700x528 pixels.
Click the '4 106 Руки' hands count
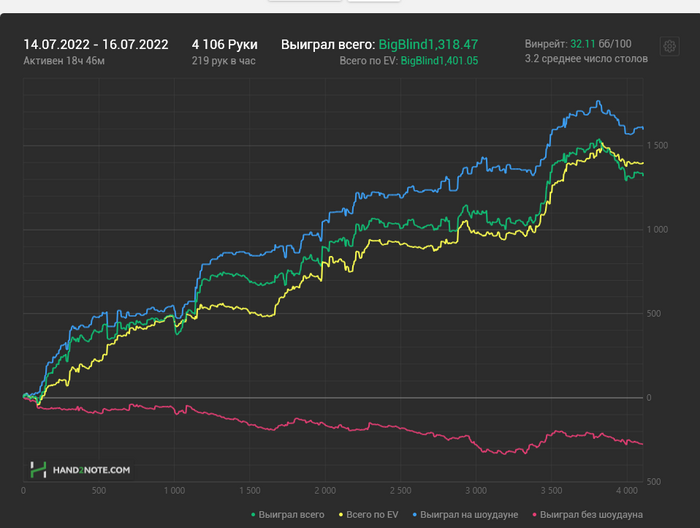click(x=225, y=45)
